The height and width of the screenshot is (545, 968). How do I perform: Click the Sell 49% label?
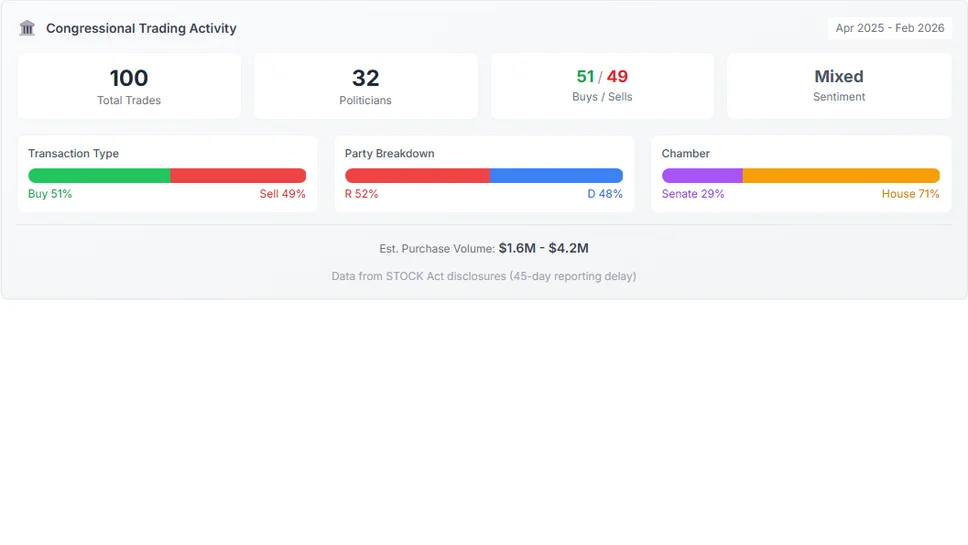(282, 194)
